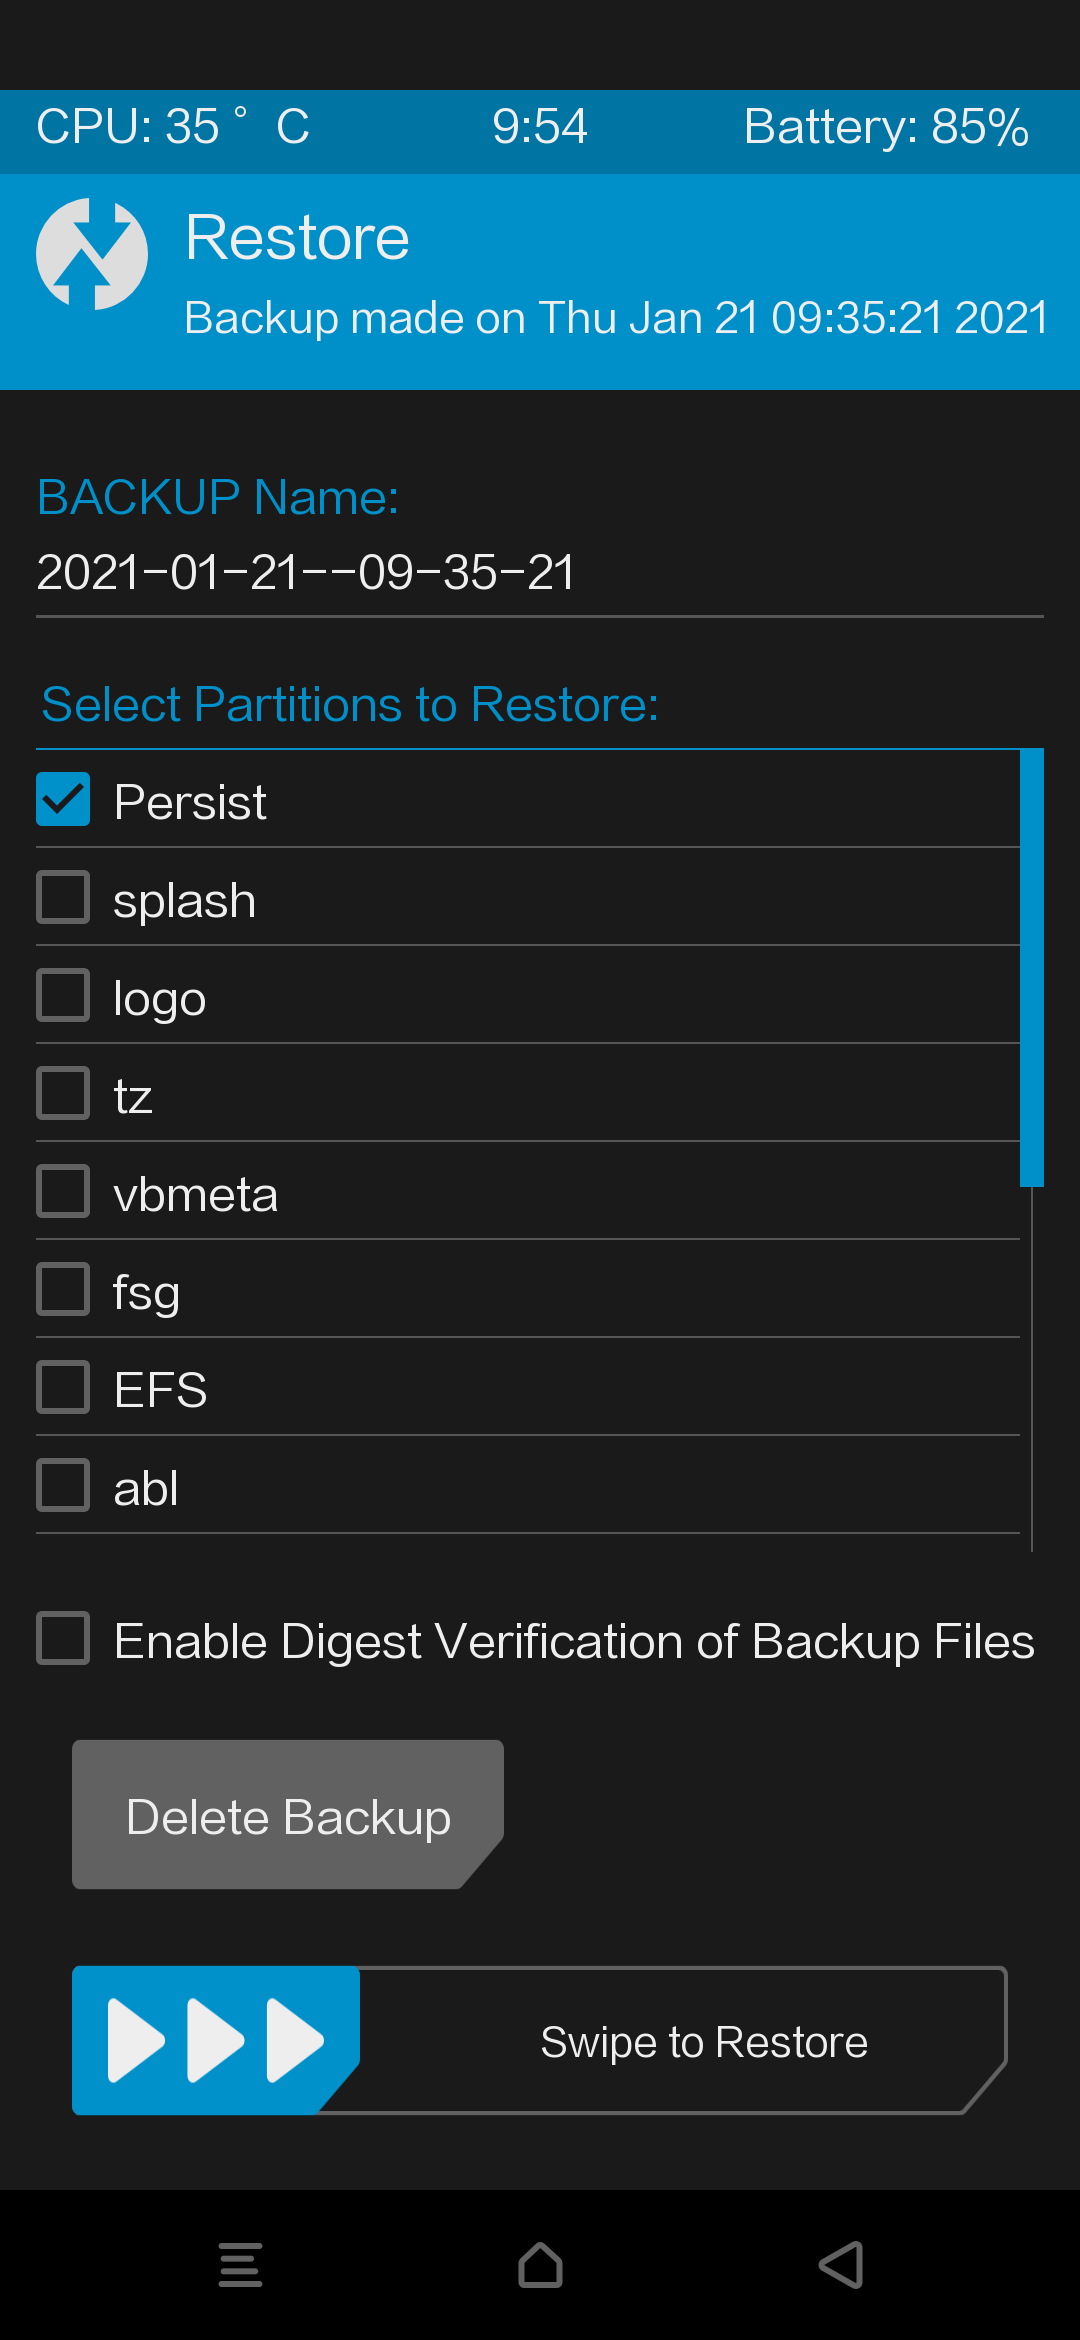Go to TWRP home screen icon
Viewport: 1080px width, 2340px height.
[x=540, y=2265]
